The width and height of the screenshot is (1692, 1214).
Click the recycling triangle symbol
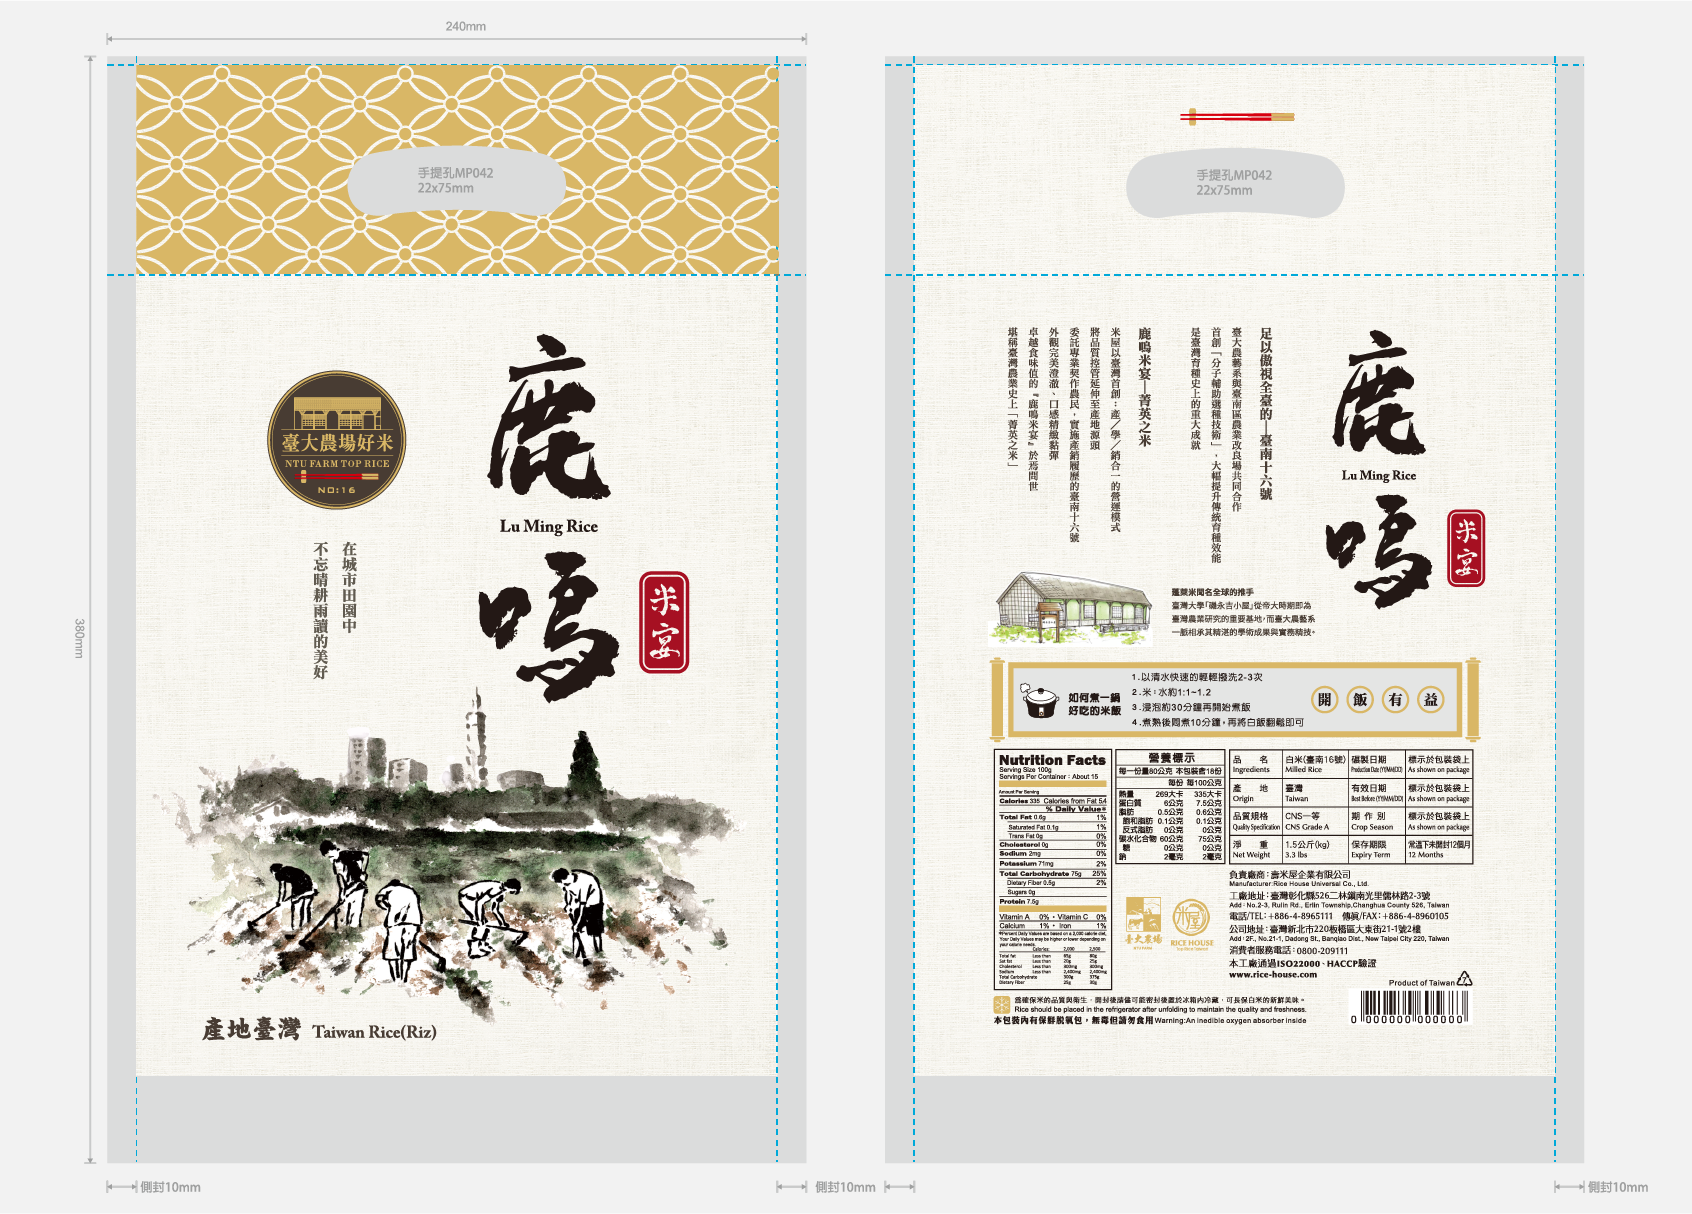tap(1465, 979)
